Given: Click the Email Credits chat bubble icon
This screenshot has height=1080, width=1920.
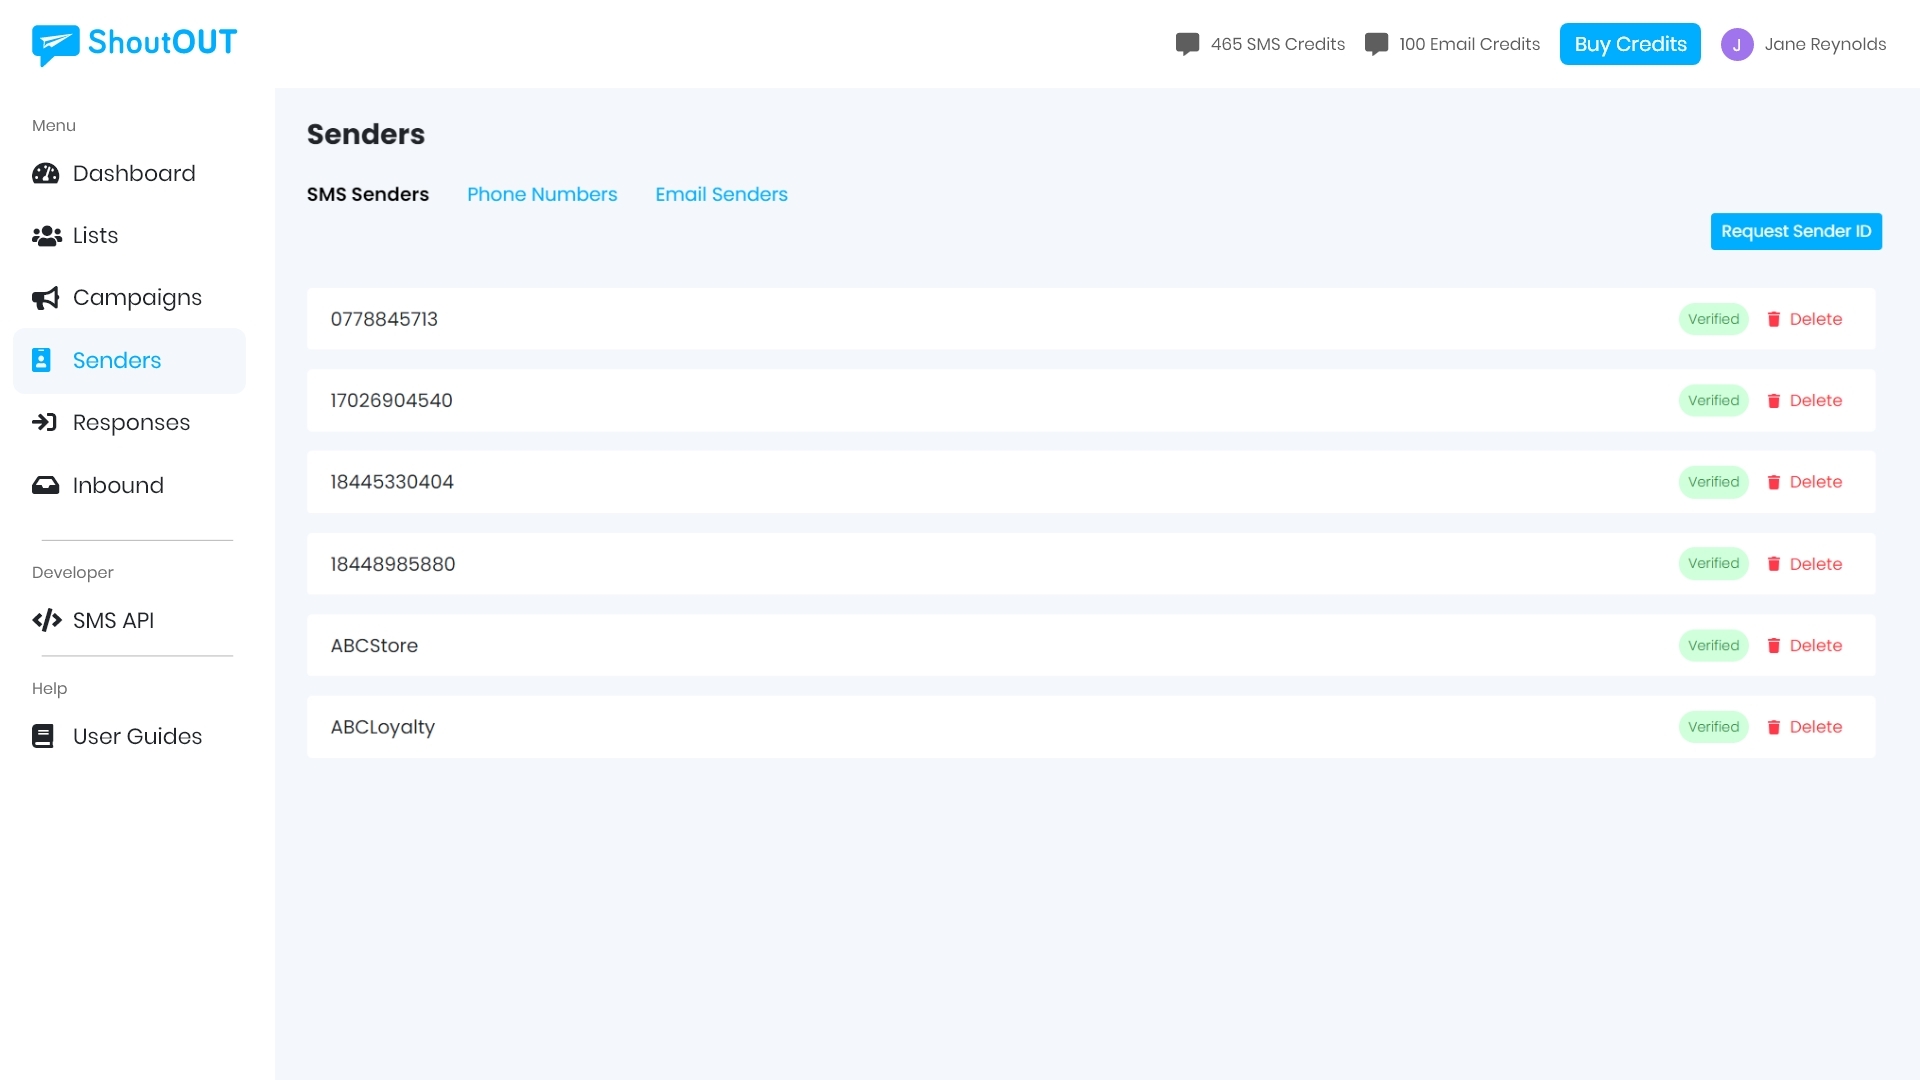Looking at the screenshot, I should click(1376, 45).
